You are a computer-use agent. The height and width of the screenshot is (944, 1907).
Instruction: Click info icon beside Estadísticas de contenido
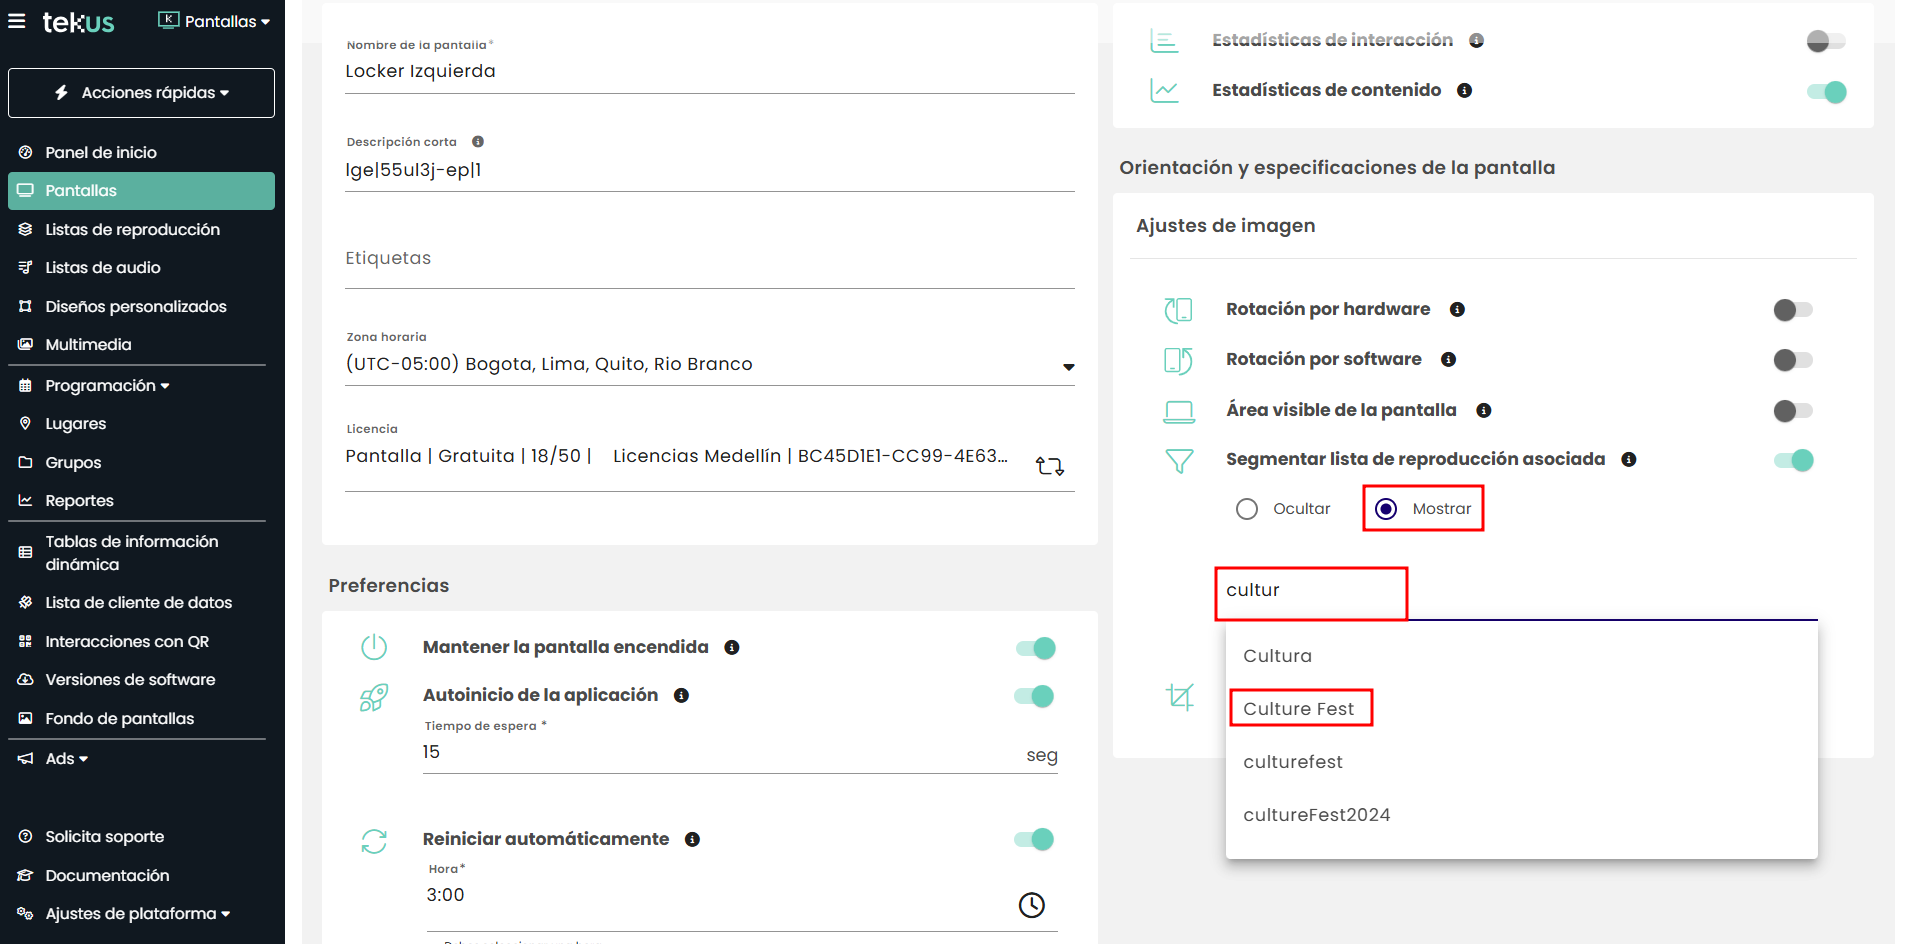[1464, 91]
